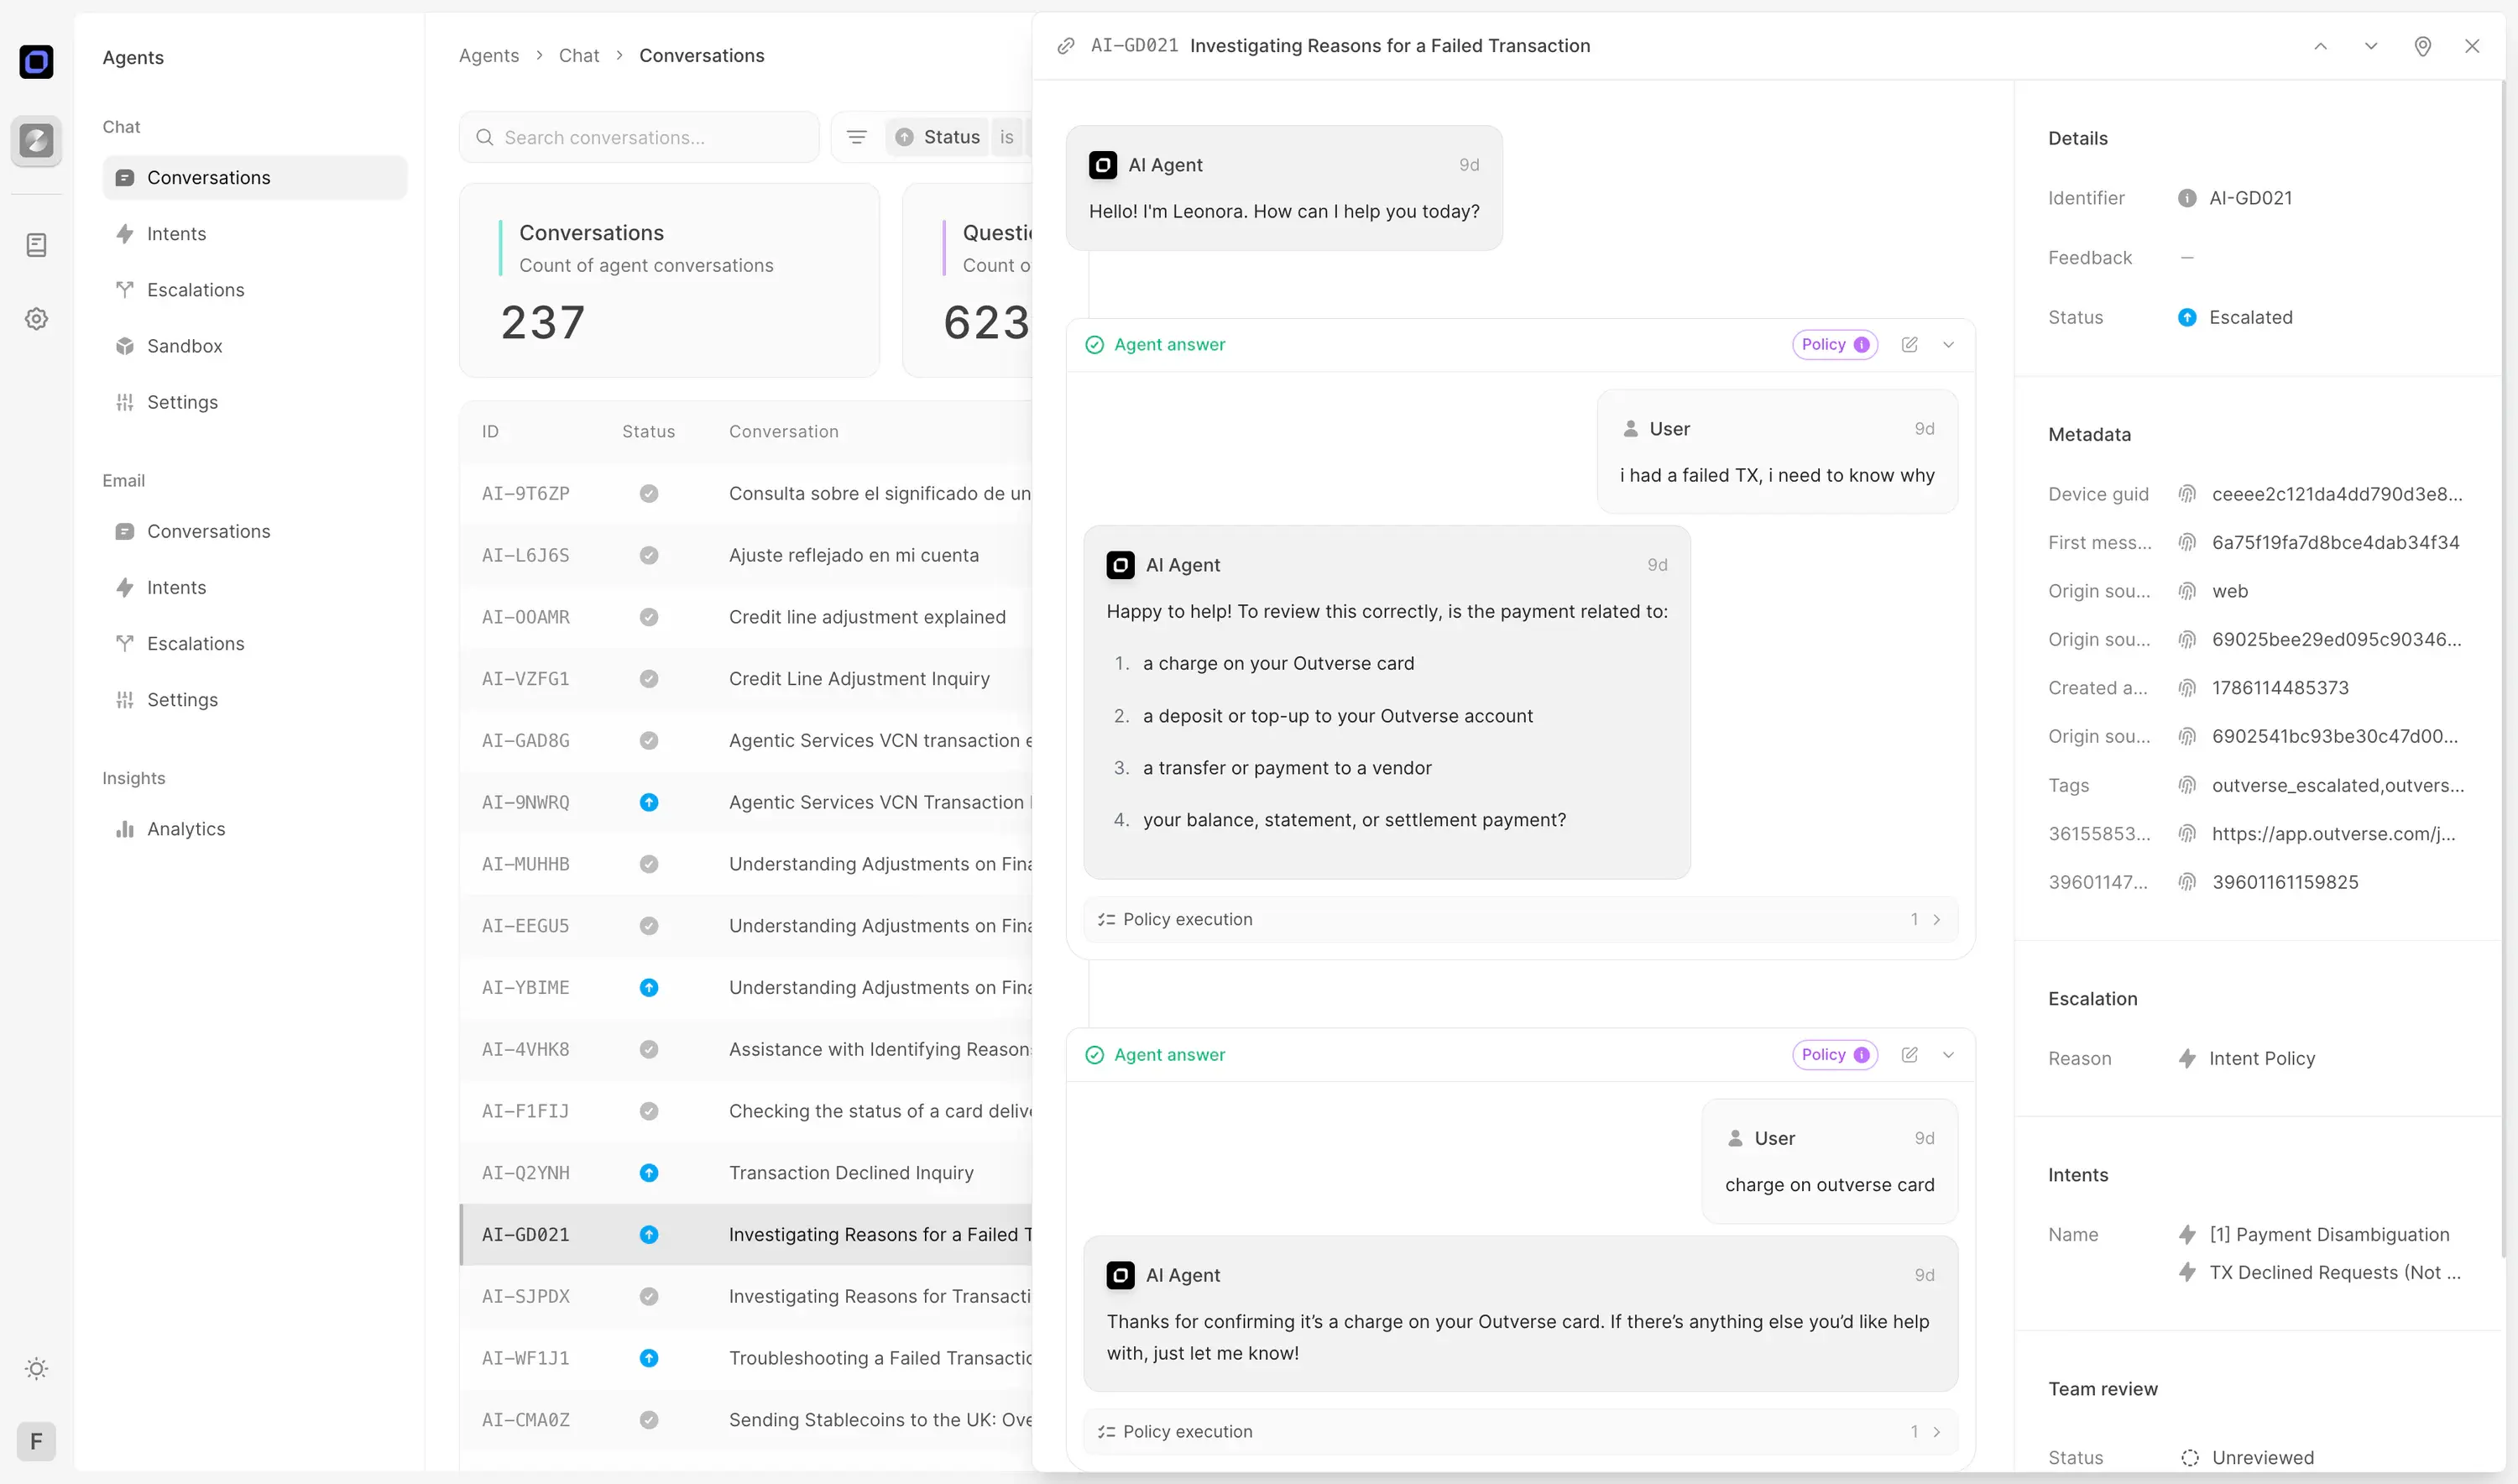Click the Unreviewed team review status
The image size is (2518, 1484).
pos(2247,1458)
